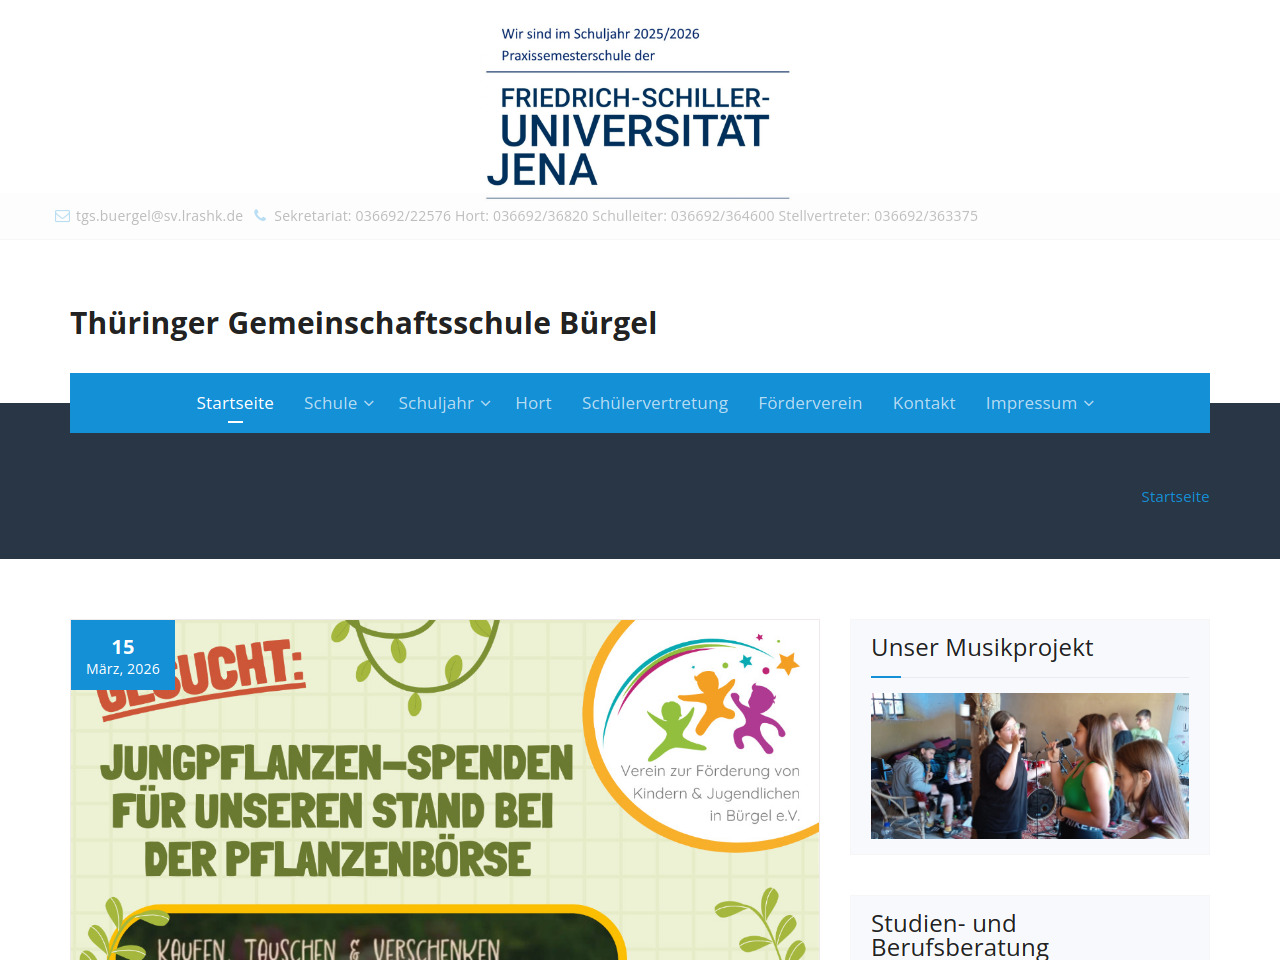The image size is (1280, 960).
Task: Click the Unser Musikprojekt heading
Action: click(x=982, y=648)
